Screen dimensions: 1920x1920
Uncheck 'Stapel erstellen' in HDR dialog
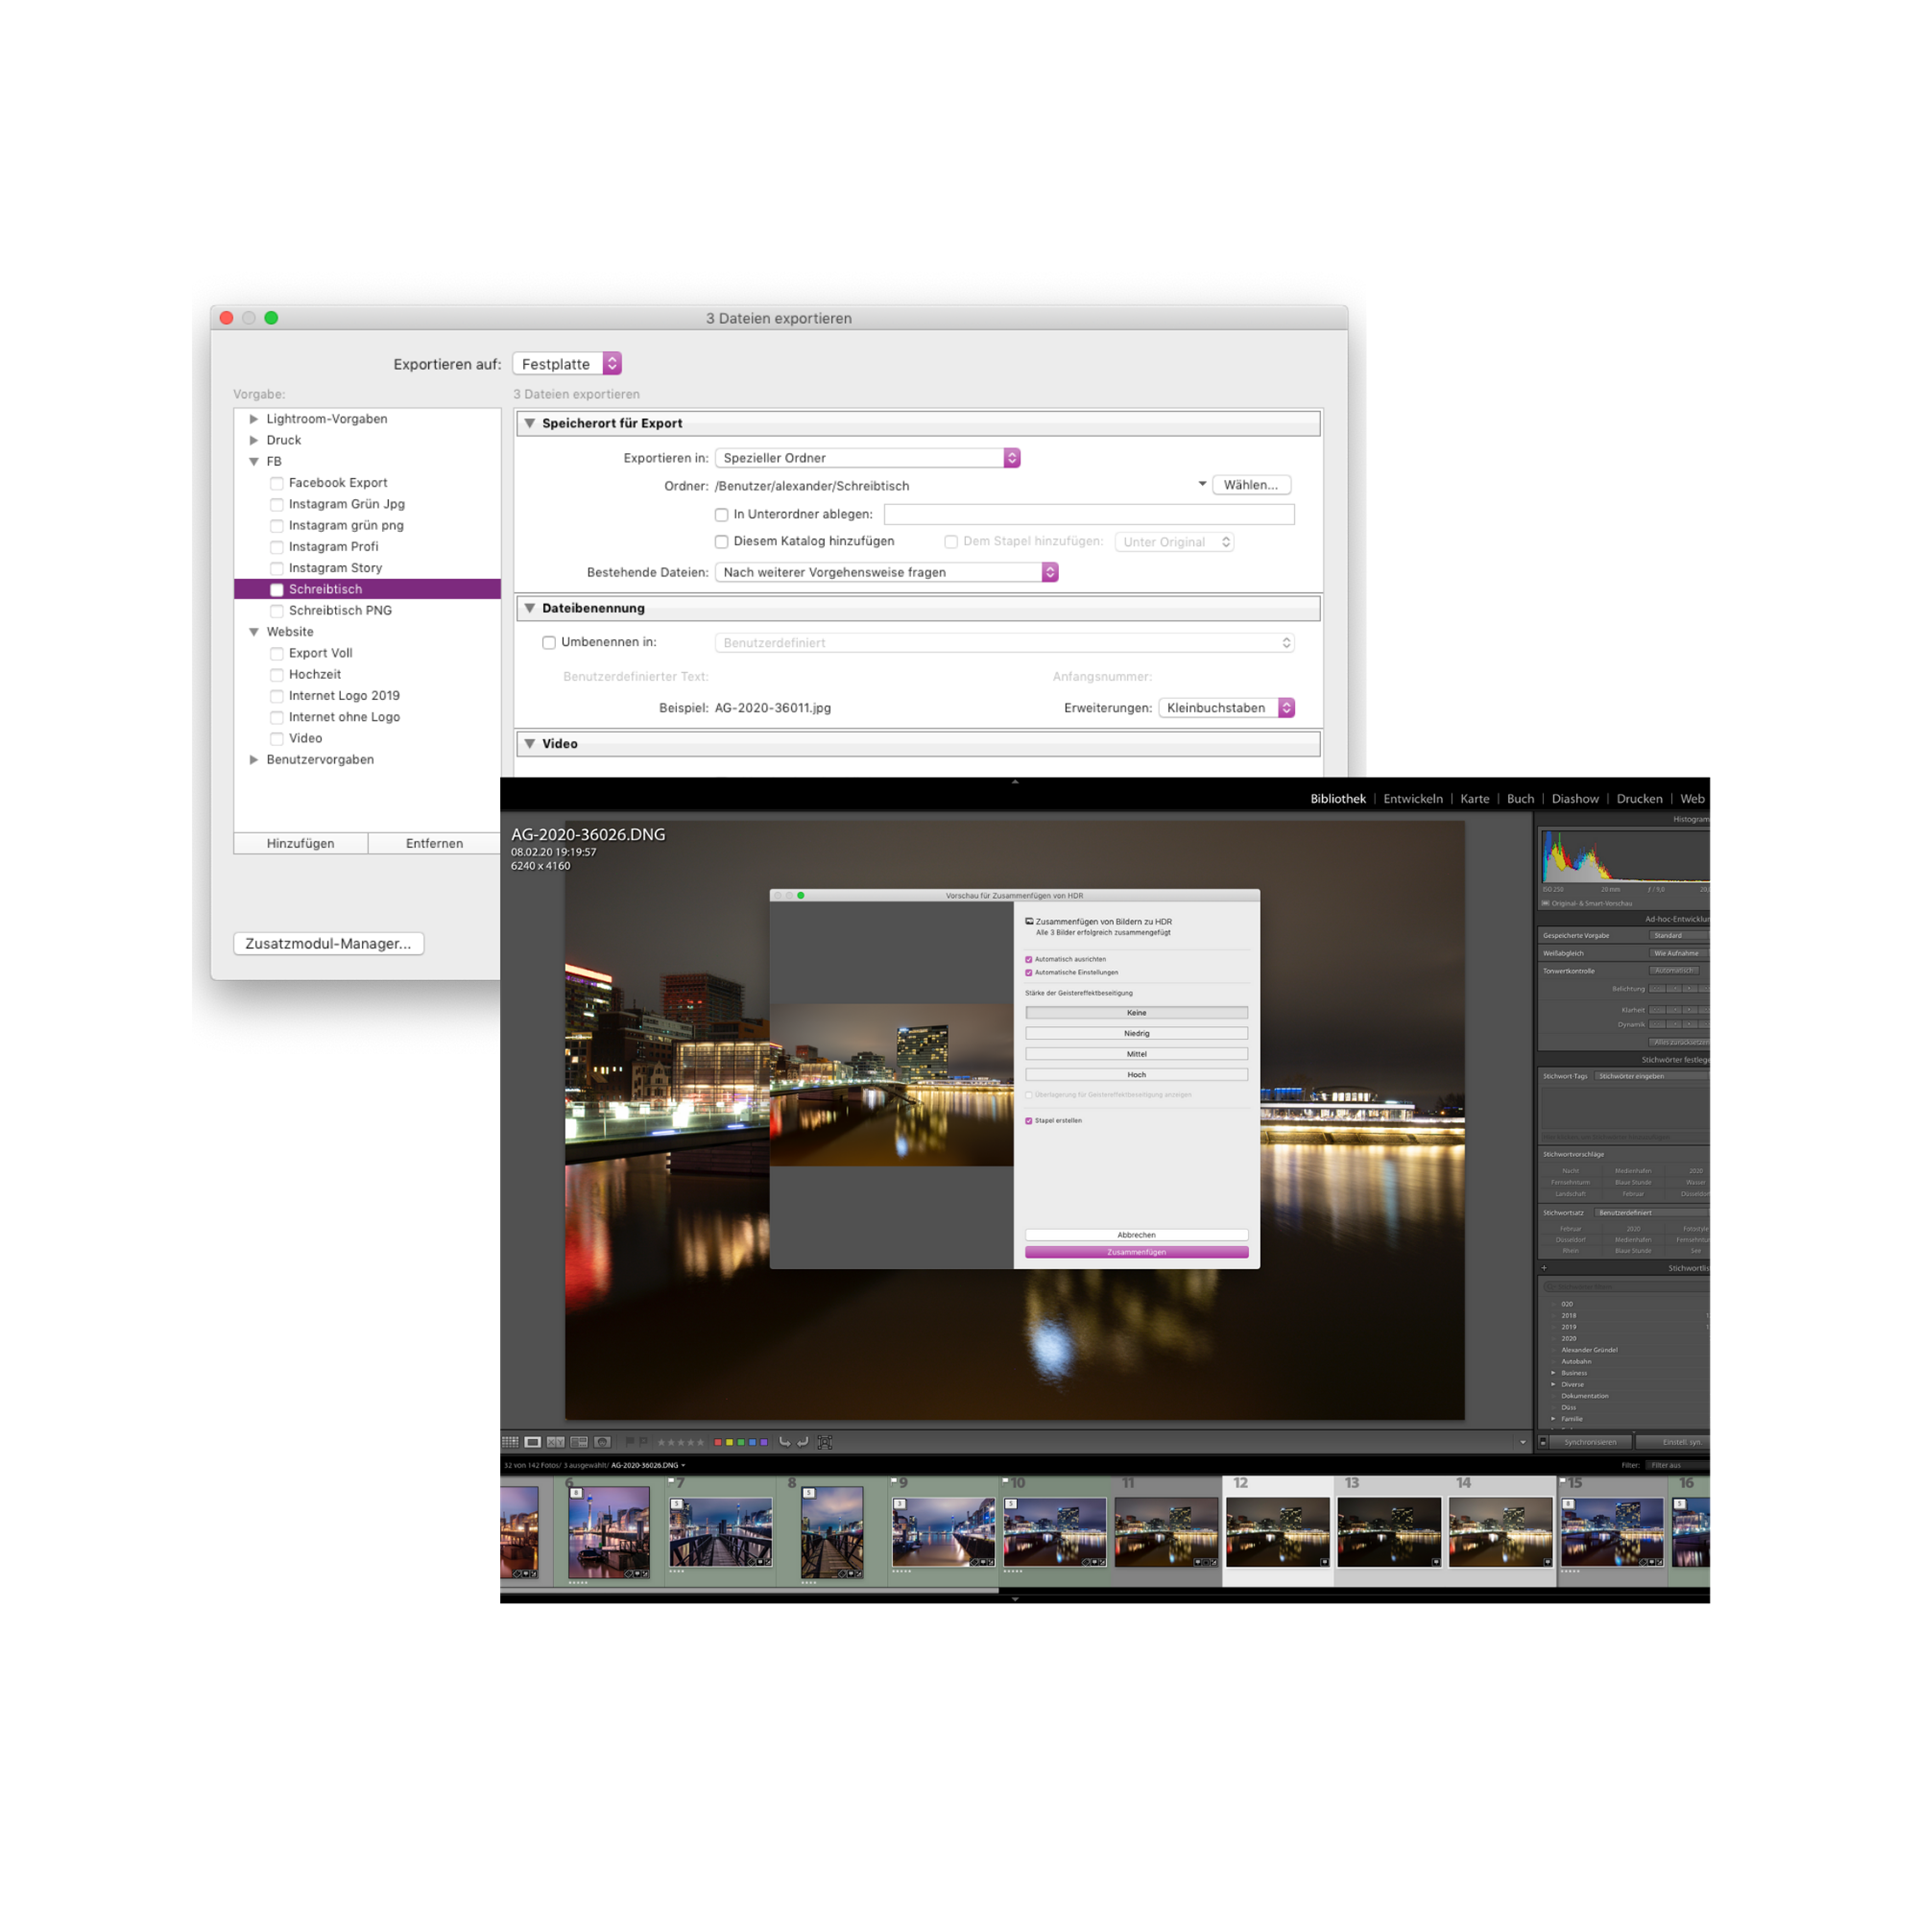[x=1029, y=1120]
